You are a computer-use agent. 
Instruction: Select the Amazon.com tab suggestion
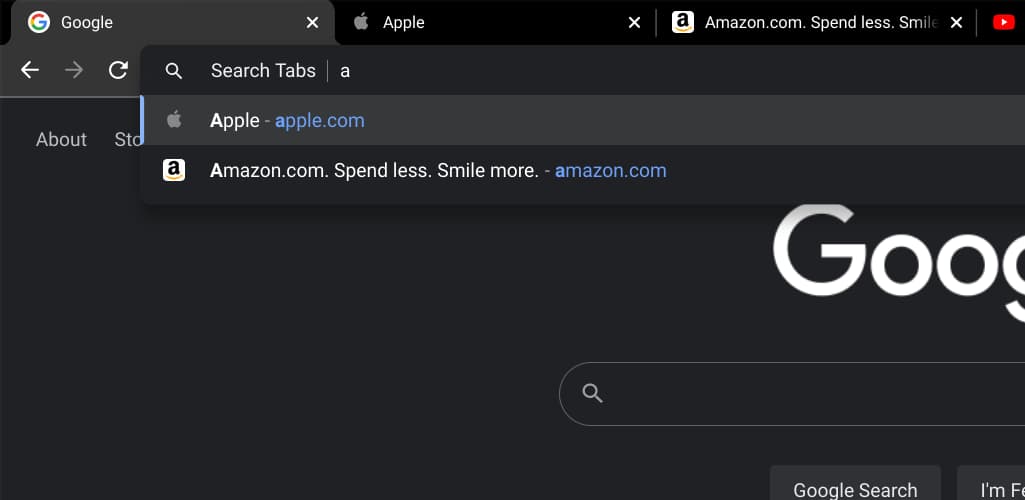438,170
